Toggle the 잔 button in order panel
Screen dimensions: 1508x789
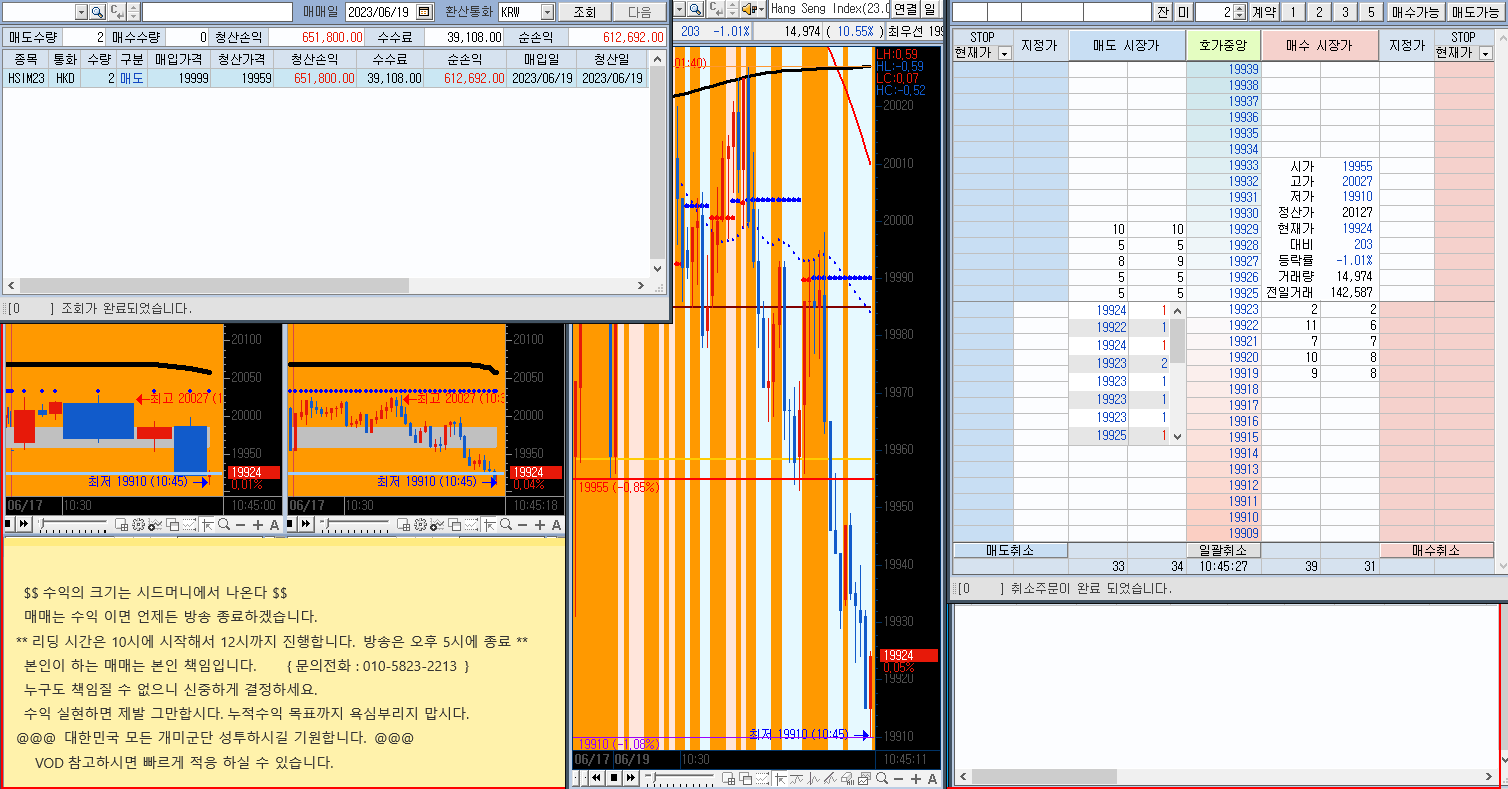point(1162,12)
